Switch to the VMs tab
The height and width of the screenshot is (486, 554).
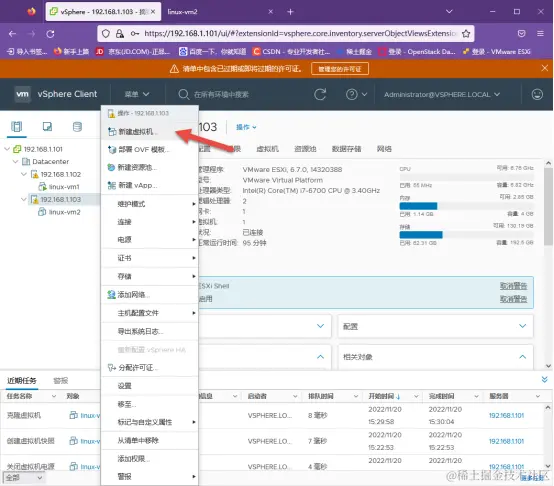tap(267, 149)
